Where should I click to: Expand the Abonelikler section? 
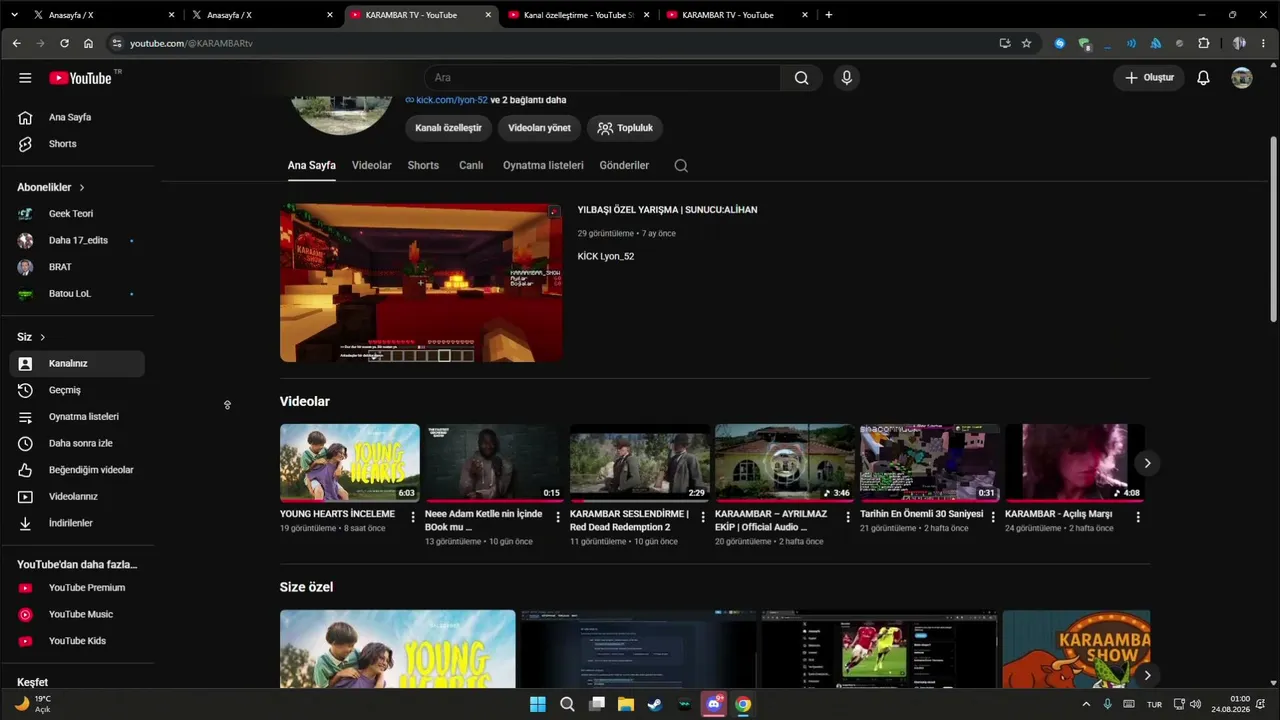pos(51,187)
